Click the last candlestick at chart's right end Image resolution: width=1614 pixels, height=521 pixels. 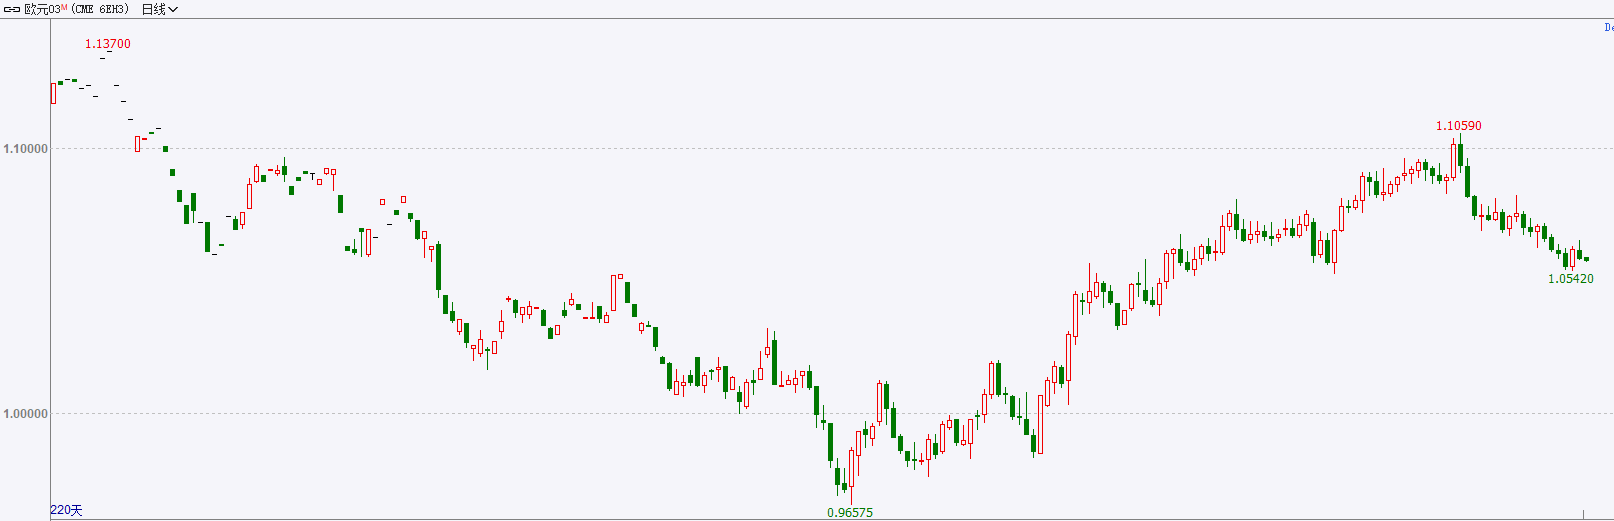click(x=1586, y=259)
